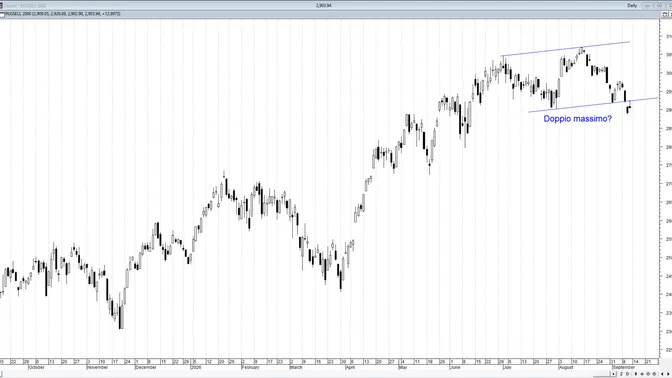Collapse the inner chart pane button
The width and height of the screenshot is (672, 378).
point(664,14)
